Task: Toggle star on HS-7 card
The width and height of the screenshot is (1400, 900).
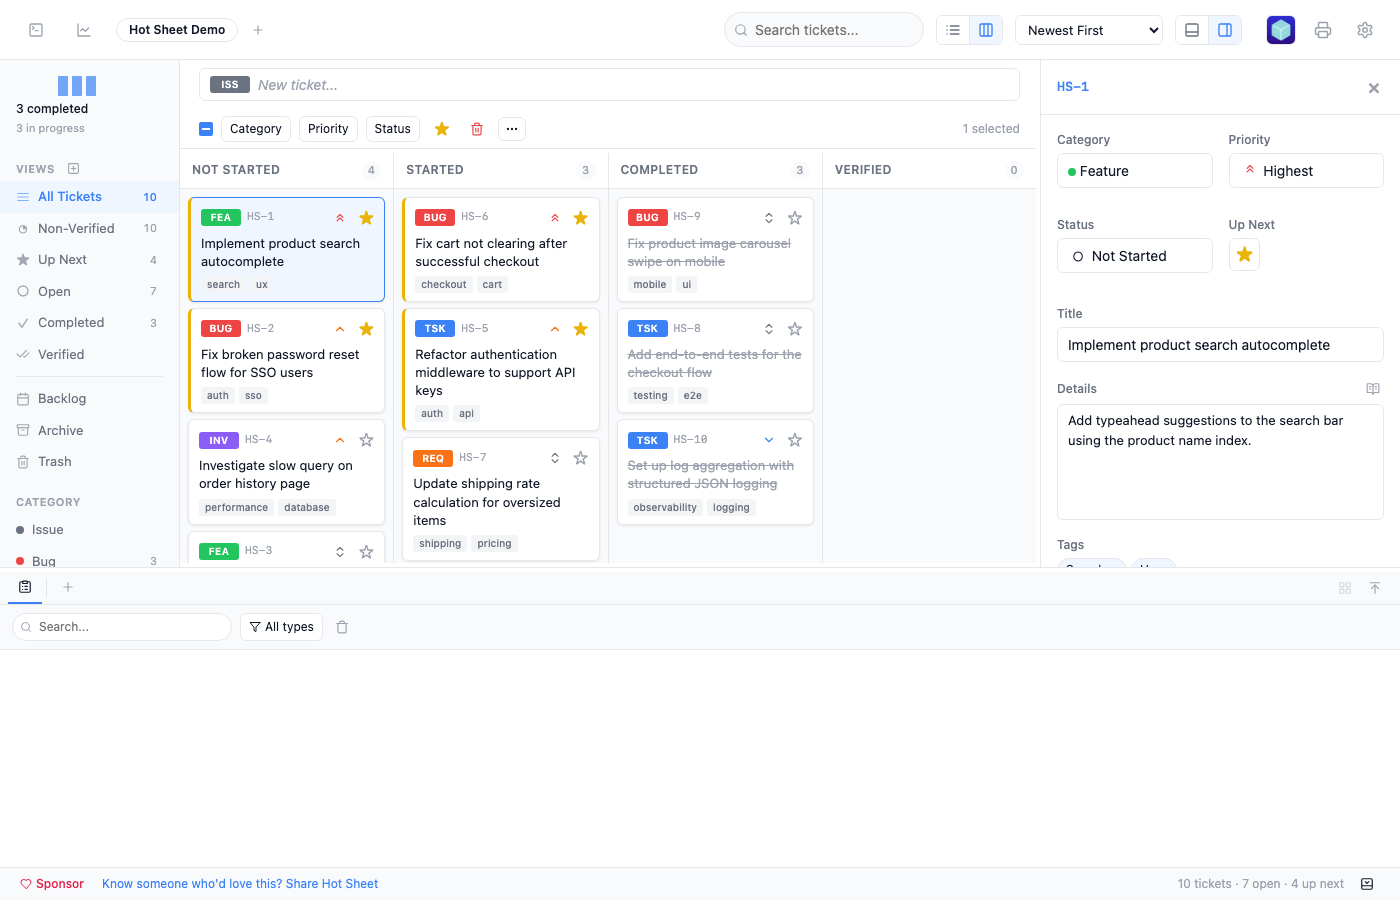Action: [580, 458]
